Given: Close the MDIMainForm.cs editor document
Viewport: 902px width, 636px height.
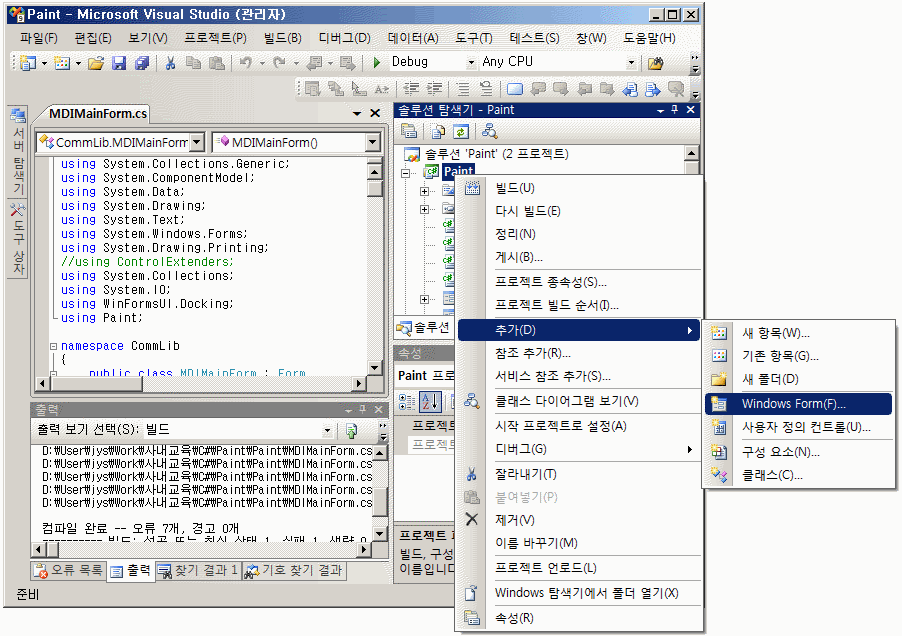Looking at the screenshot, I should coord(375,113).
